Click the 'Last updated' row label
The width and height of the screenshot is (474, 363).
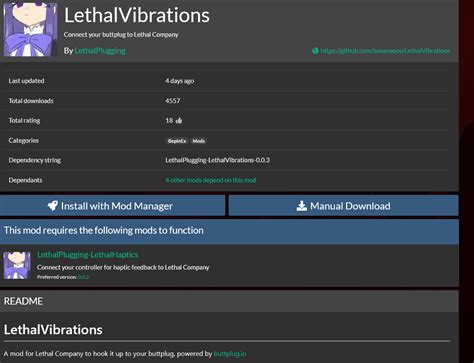click(26, 81)
